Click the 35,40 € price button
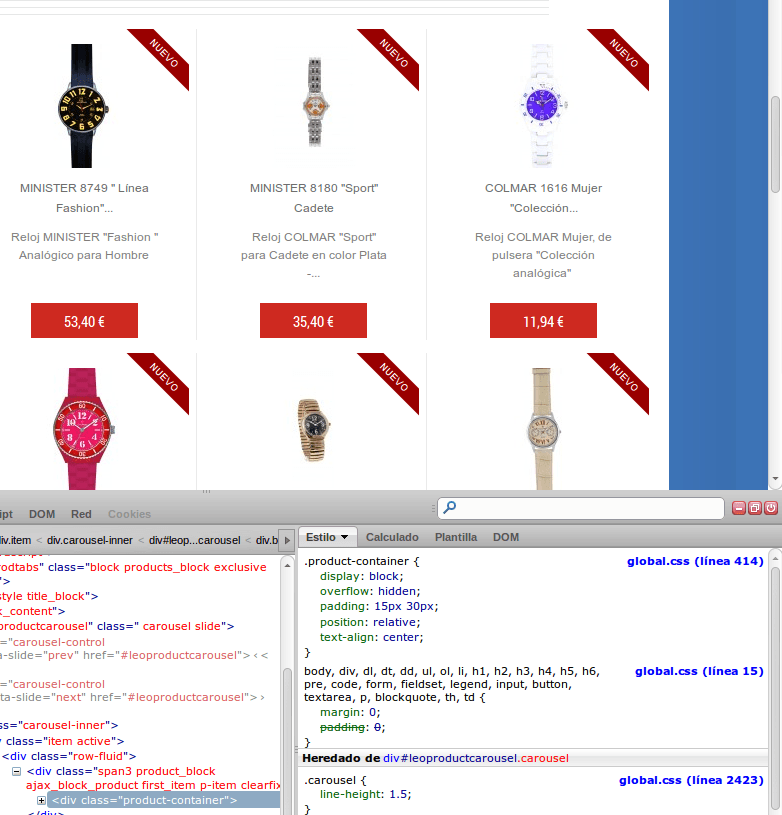The width and height of the screenshot is (782, 815). tap(313, 321)
